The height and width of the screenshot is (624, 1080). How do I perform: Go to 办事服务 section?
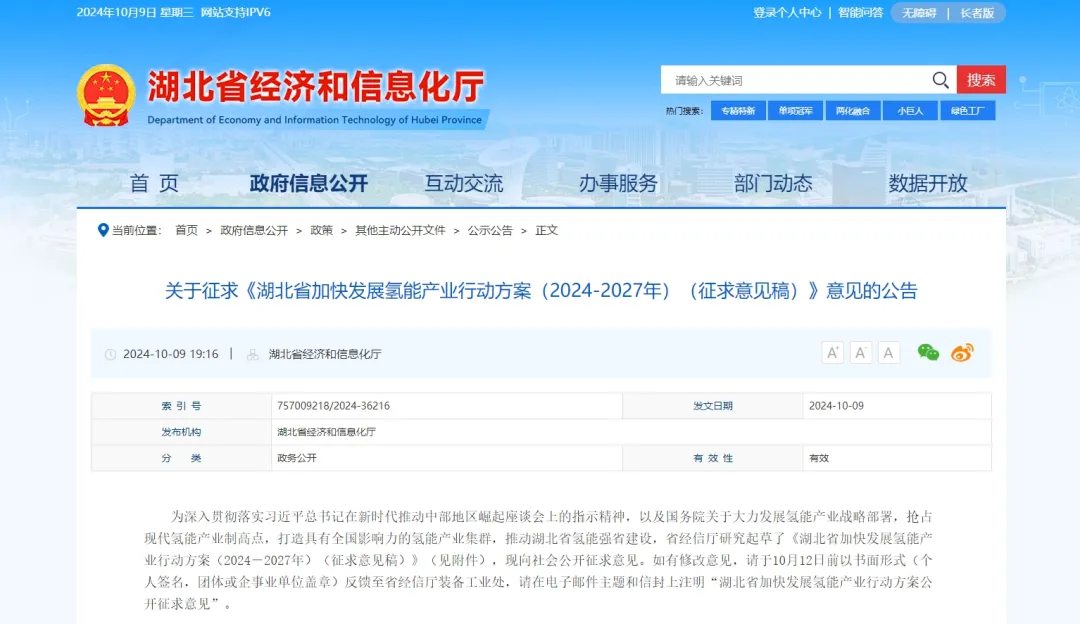(618, 183)
